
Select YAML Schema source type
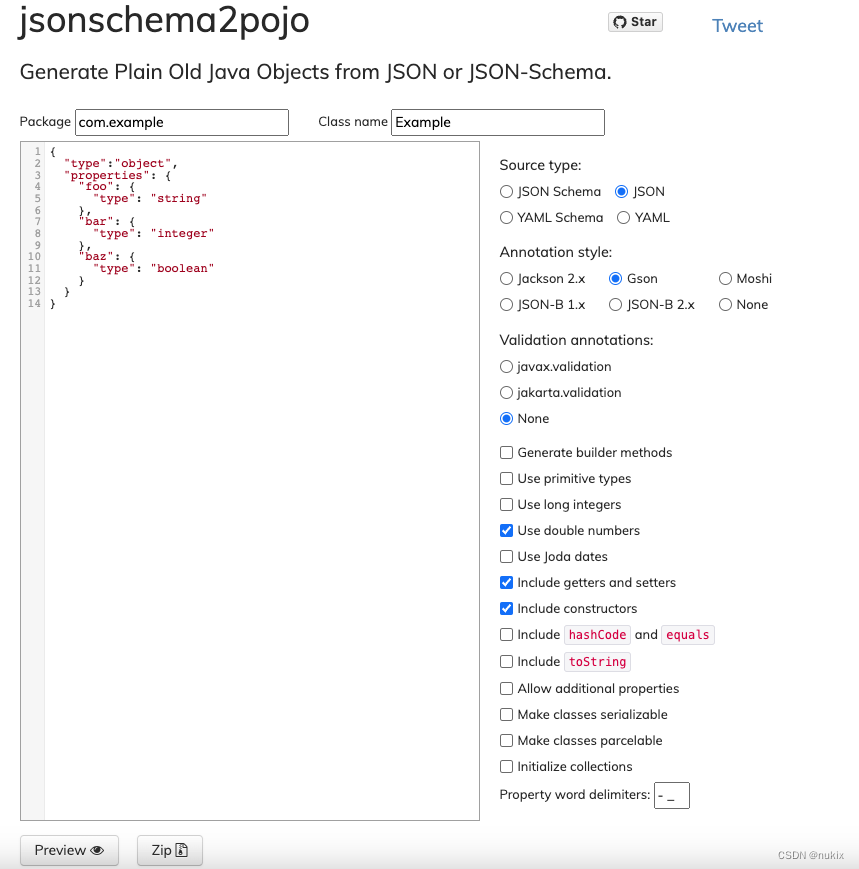(x=506, y=218)
